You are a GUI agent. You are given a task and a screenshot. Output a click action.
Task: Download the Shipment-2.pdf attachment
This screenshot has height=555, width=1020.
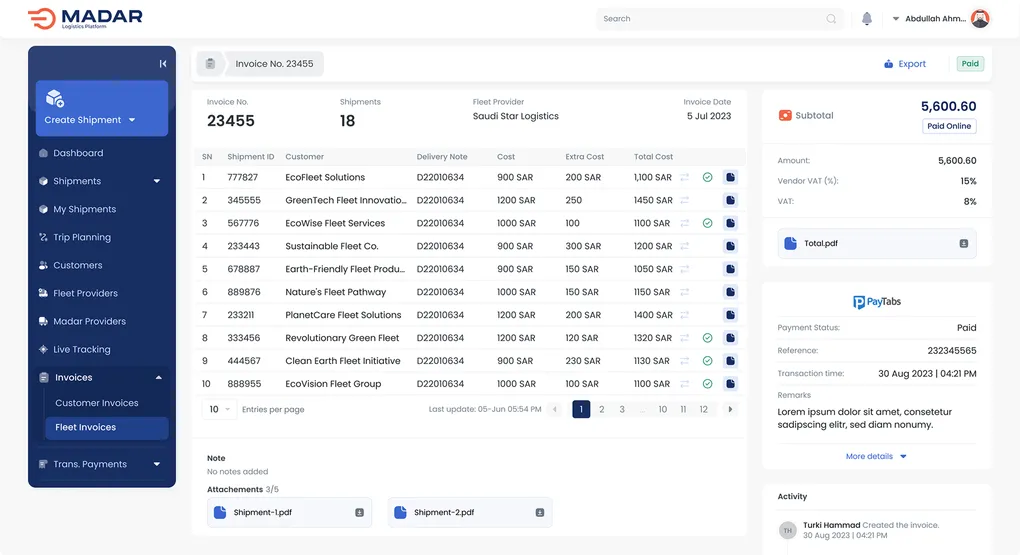click(539, 513)
